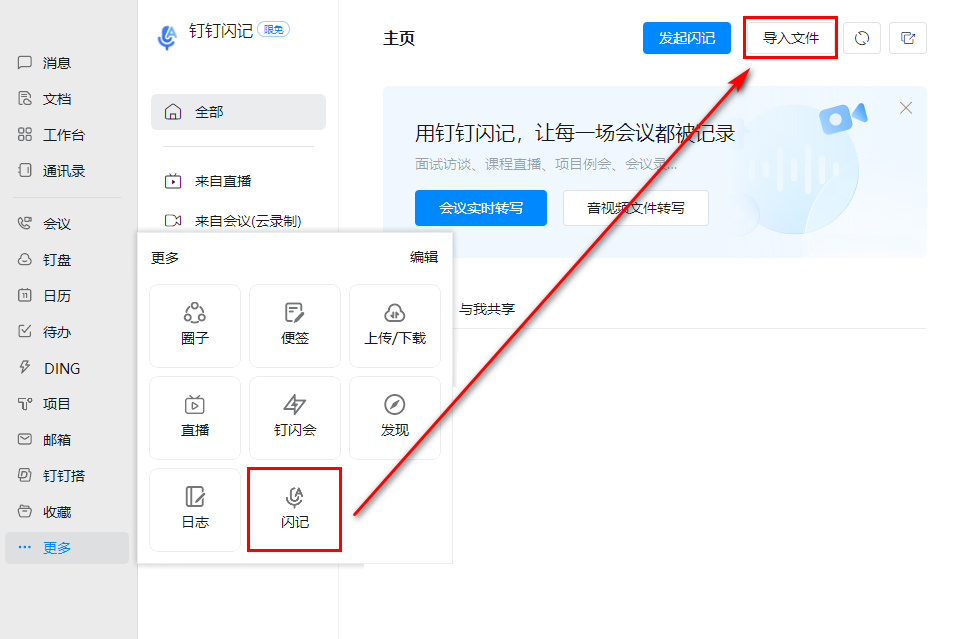Open the 上传/下载 tile
The image size is (972, 639).
(395, 325)
